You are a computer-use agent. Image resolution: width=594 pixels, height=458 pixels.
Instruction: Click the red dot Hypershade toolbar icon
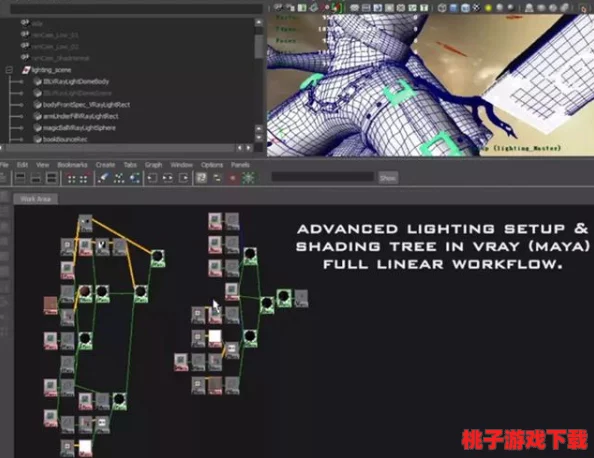[x=233, y=178]
